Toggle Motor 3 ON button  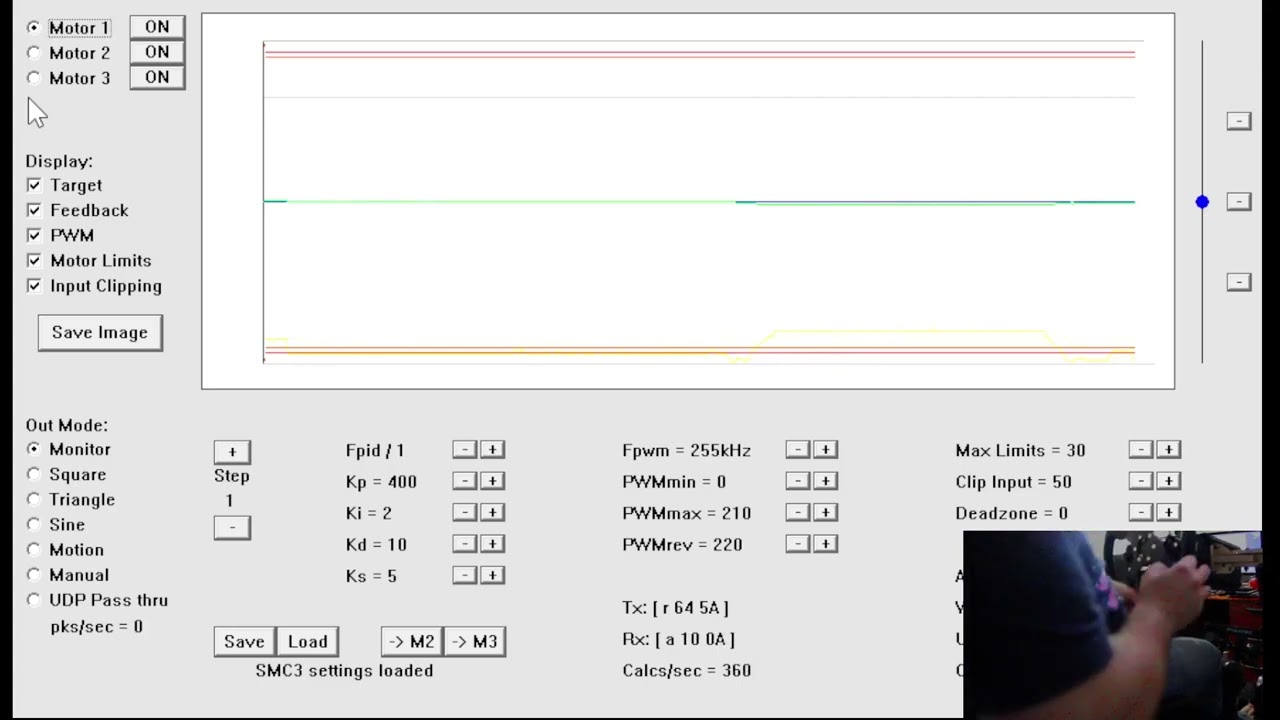[157, 77]
